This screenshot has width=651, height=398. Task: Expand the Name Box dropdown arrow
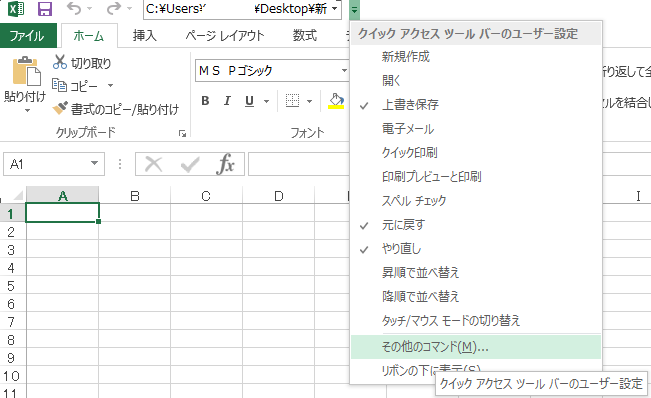pos(95,164)
